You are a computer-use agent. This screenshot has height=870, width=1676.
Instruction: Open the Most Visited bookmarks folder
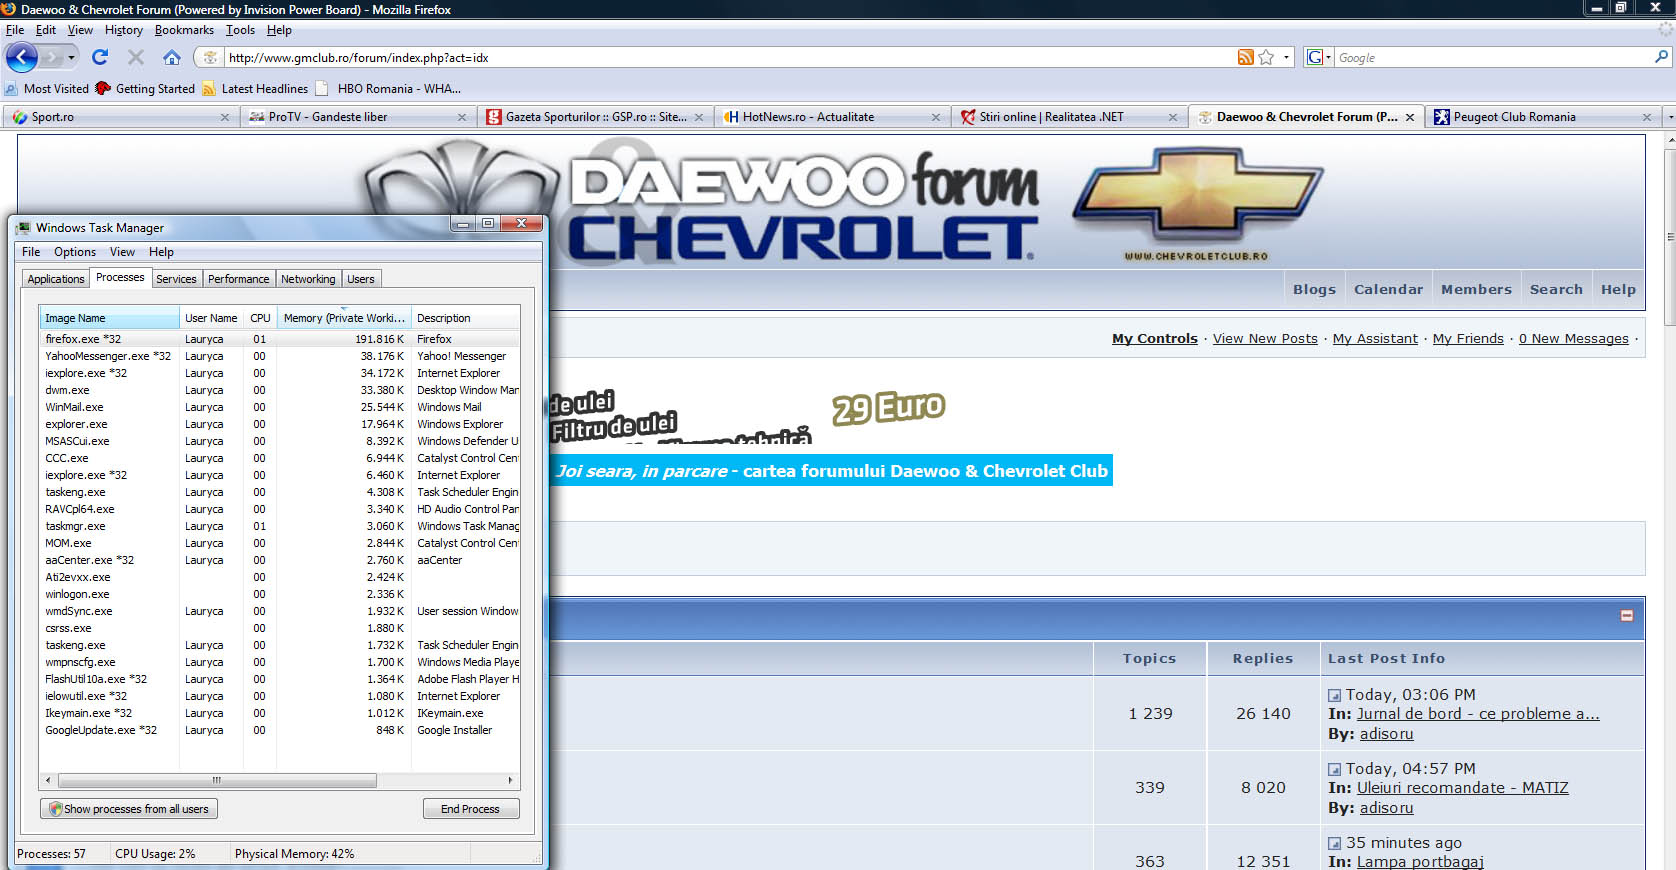click(x=47, y=88)
